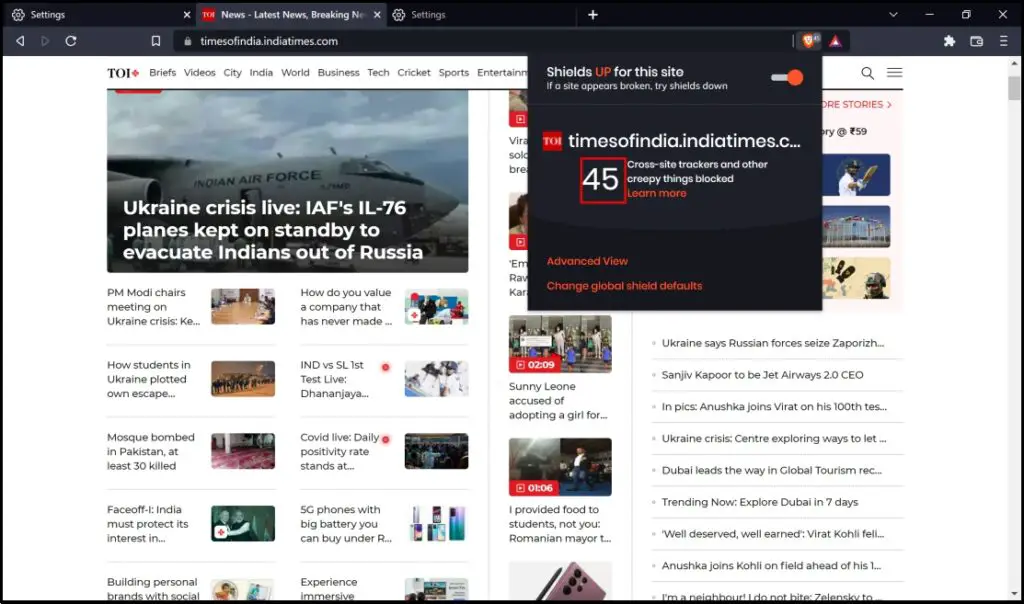Click Learn more in Shields panel
Image resolution: width=1024 pixels, height=604 pixels.
tap(656, 193)
